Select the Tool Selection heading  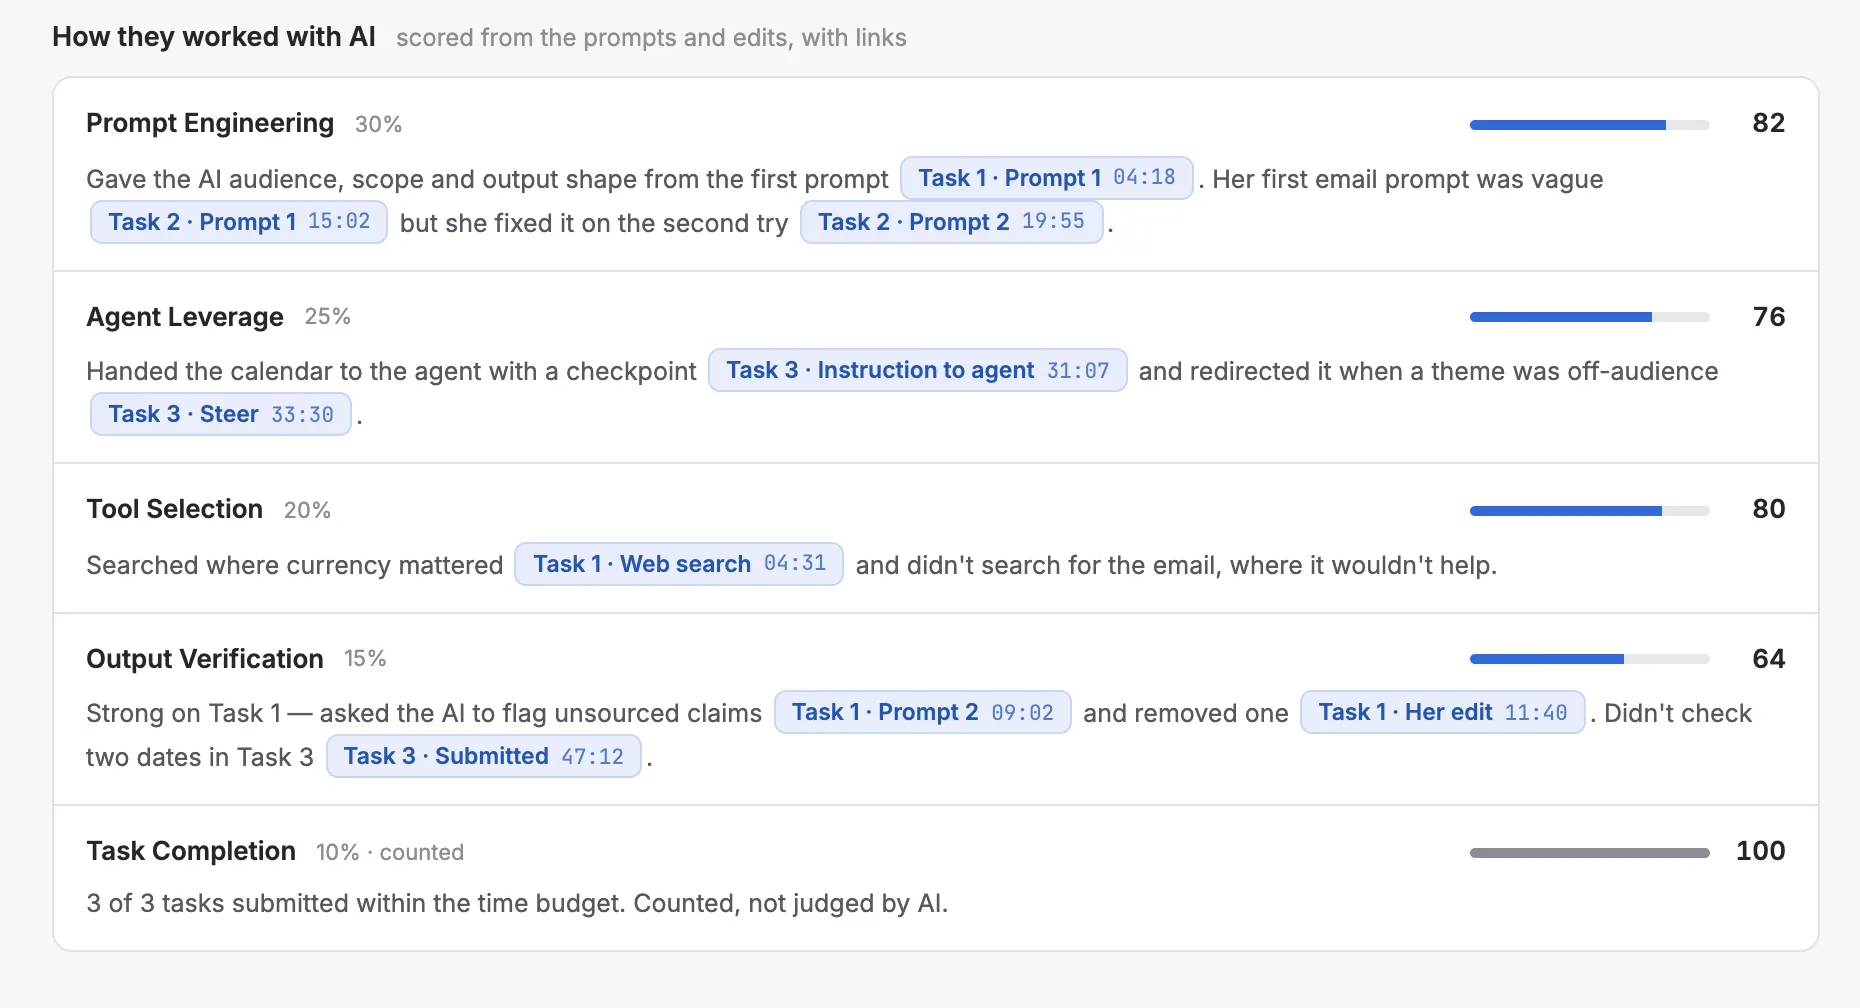pos(175,509)
